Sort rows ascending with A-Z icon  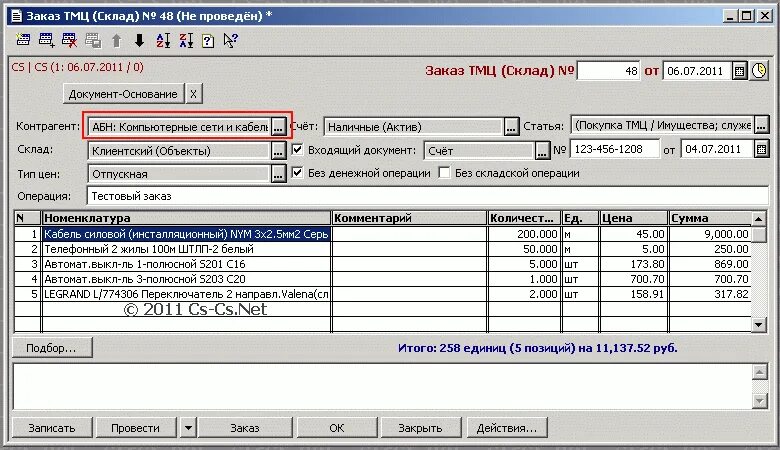163,40
